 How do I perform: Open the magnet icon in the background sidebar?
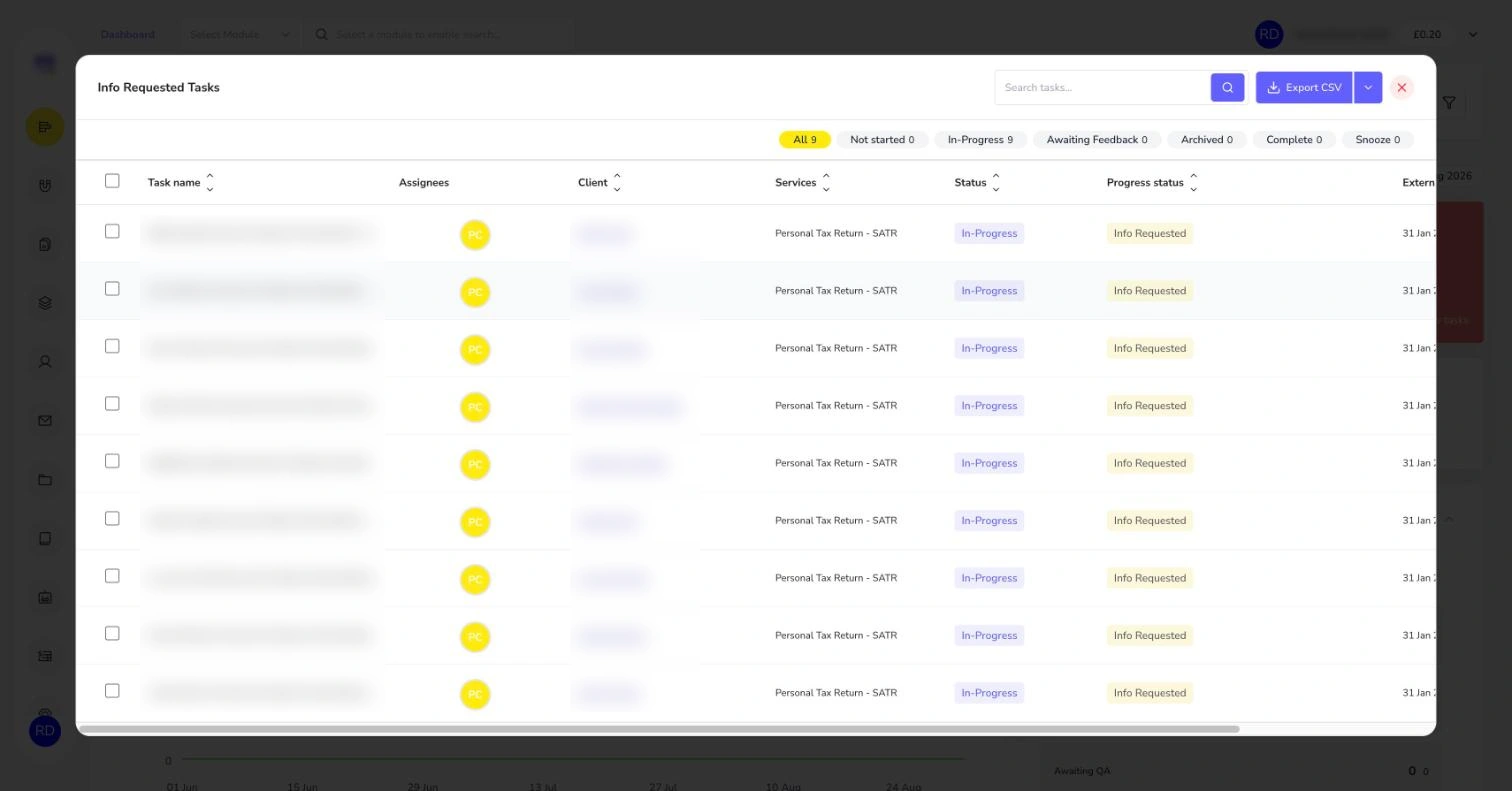click(45, 185)
